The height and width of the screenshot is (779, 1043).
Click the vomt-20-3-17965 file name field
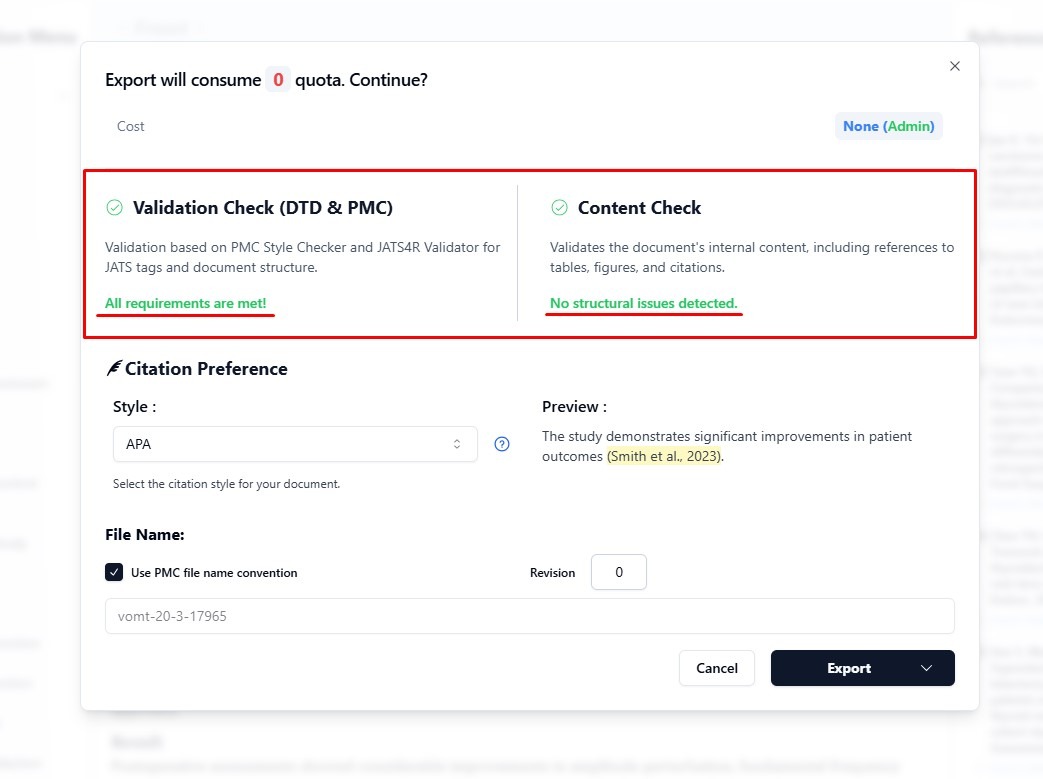pyautogui.click(x=529, y=616)
